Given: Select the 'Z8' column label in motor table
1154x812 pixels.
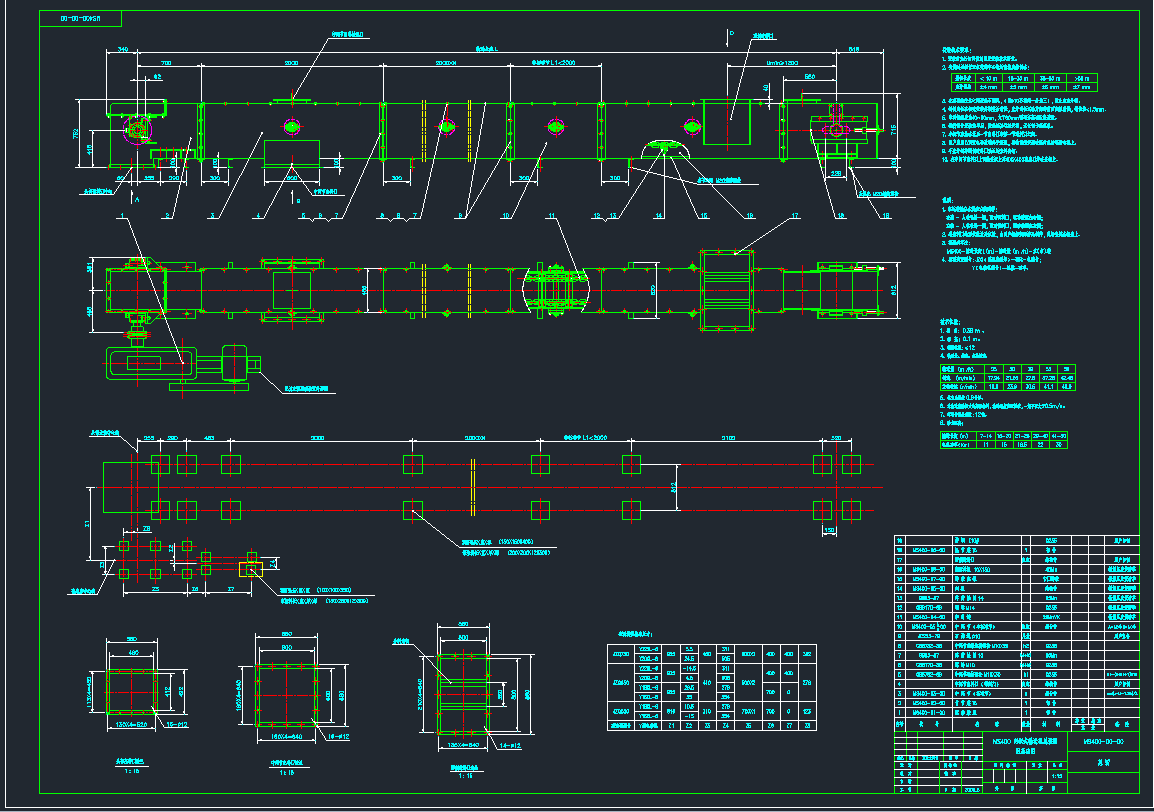Looking at the screenshot, I should coord(807,725).
